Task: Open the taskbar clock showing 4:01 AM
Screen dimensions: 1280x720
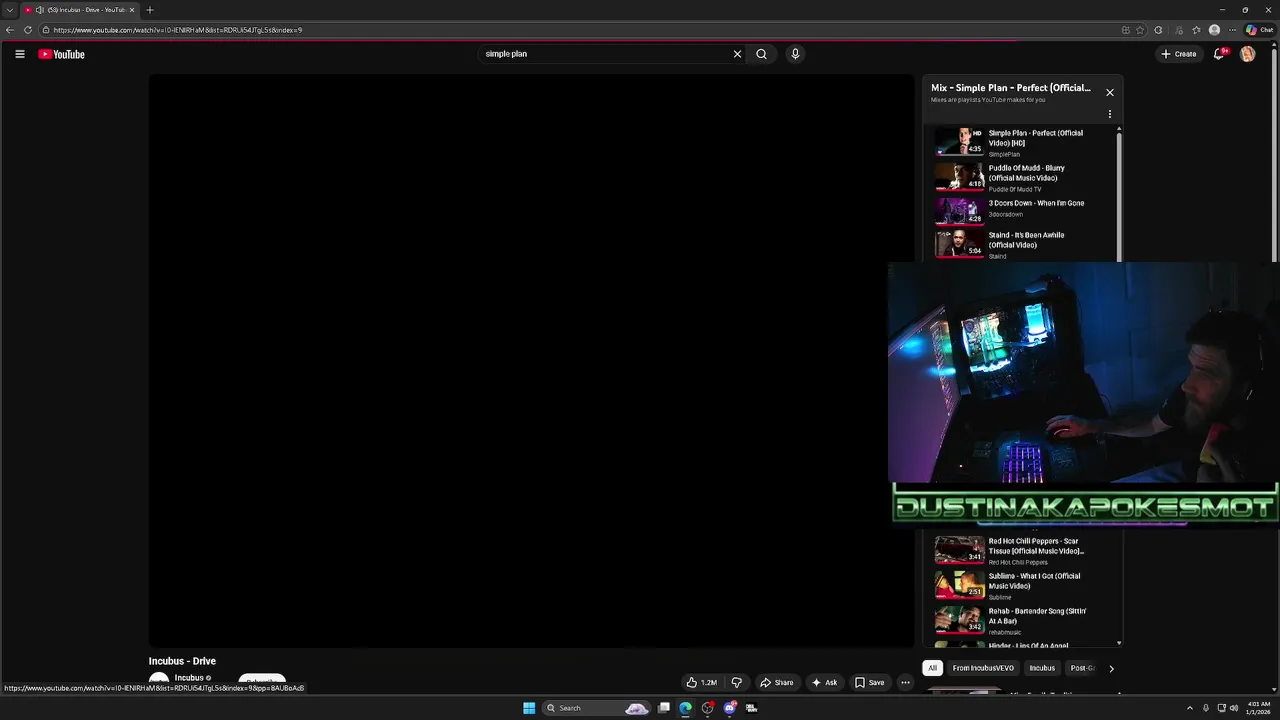Action: click(1259, 708)
